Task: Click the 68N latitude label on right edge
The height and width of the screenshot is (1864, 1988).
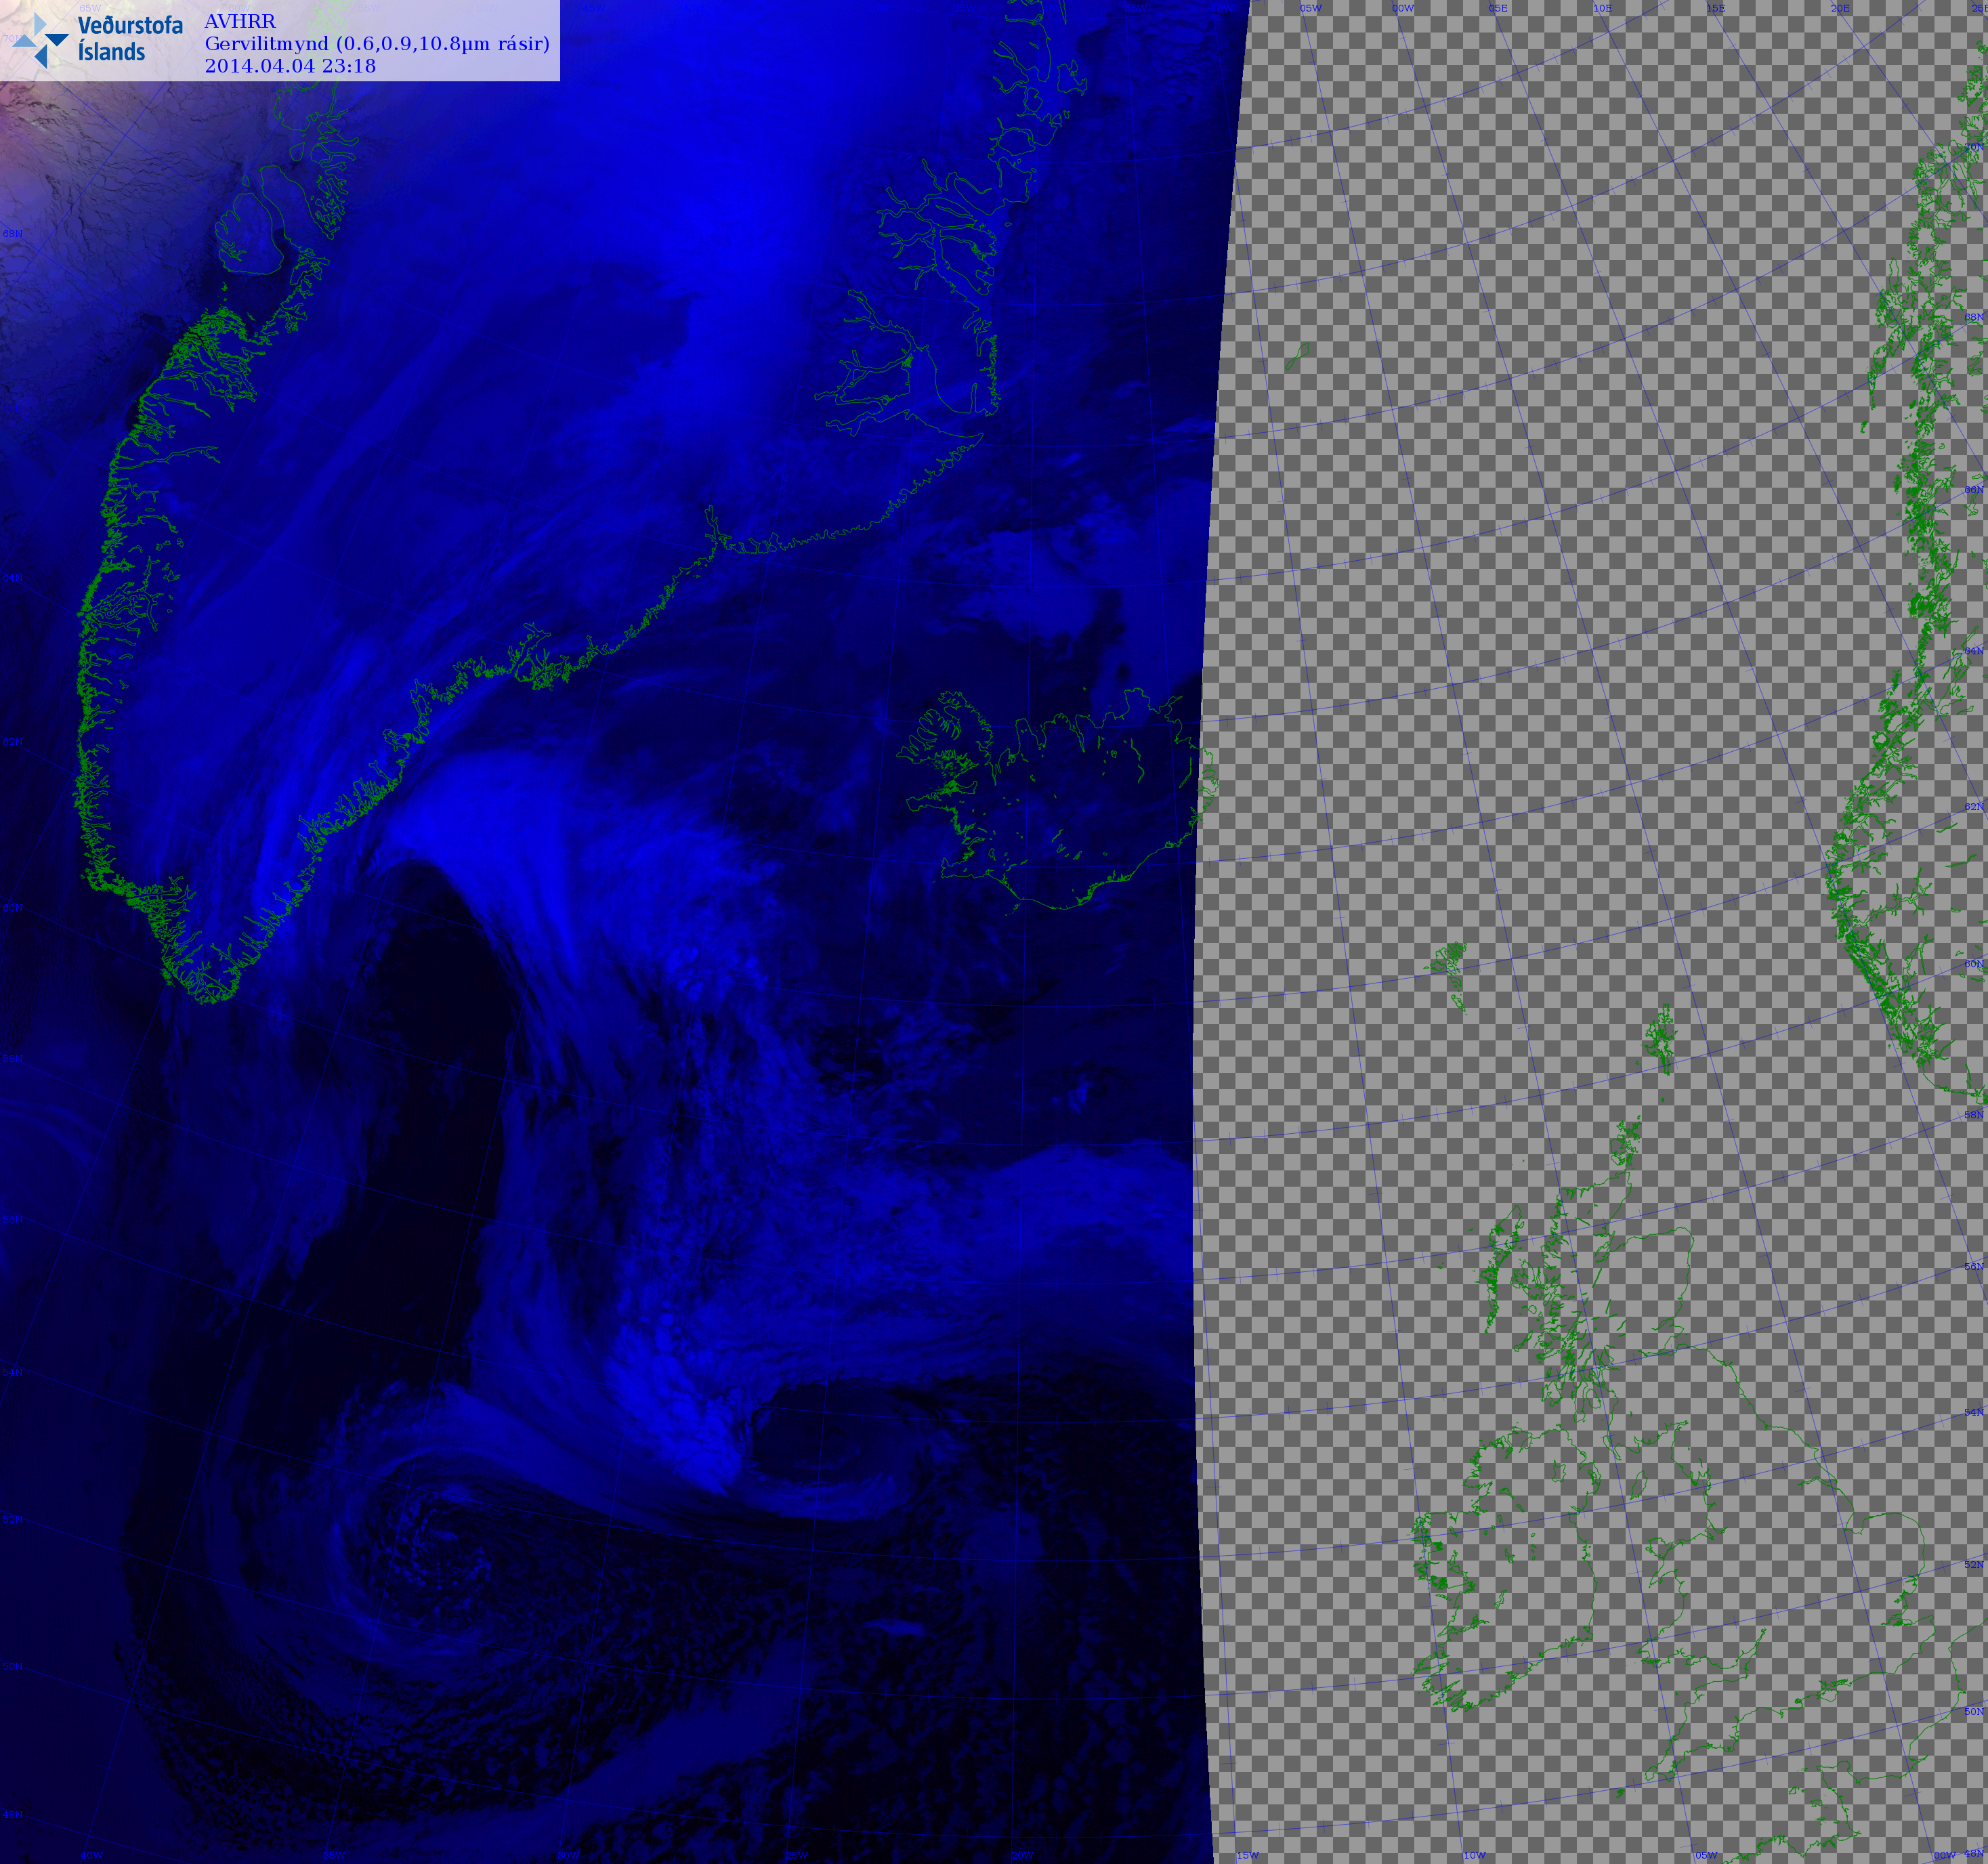Action: tap(1974, 317)
